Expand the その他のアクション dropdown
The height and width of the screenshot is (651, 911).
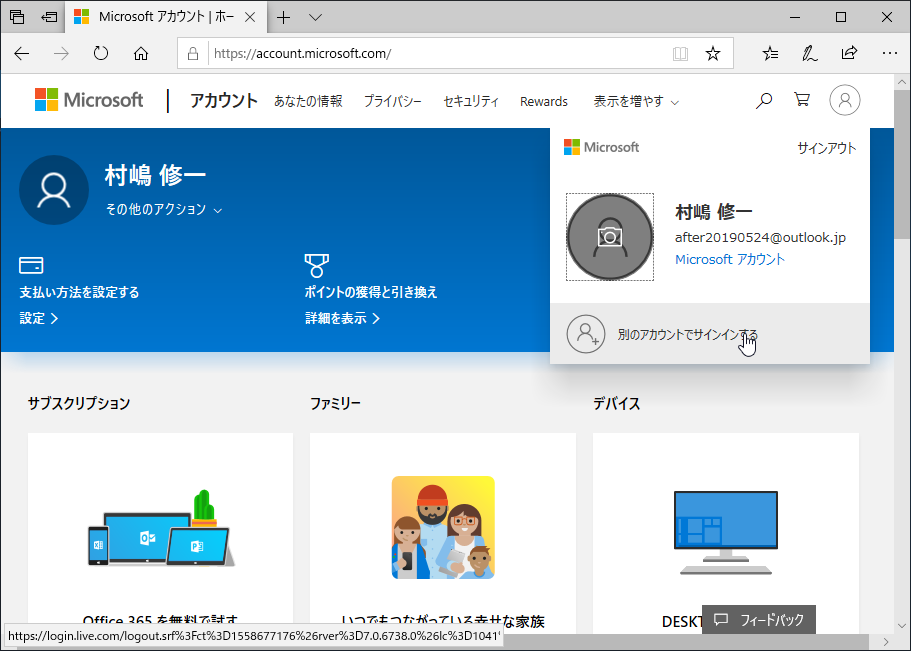click(164, 209)
